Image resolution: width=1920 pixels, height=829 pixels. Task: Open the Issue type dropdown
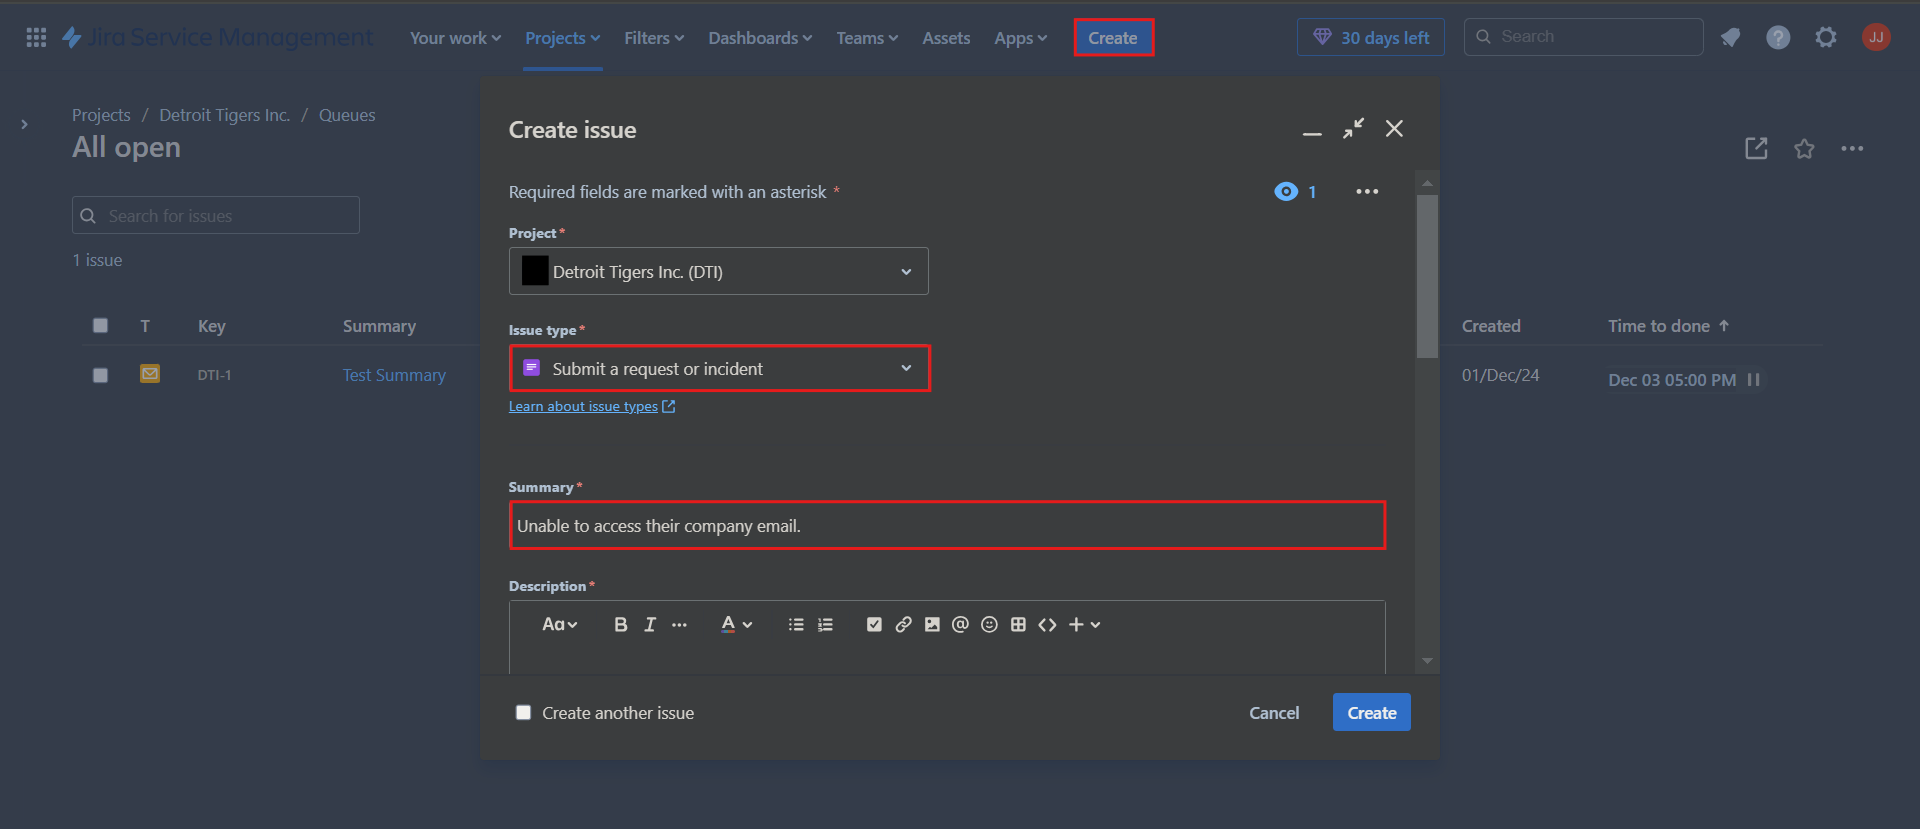point(719,368)
